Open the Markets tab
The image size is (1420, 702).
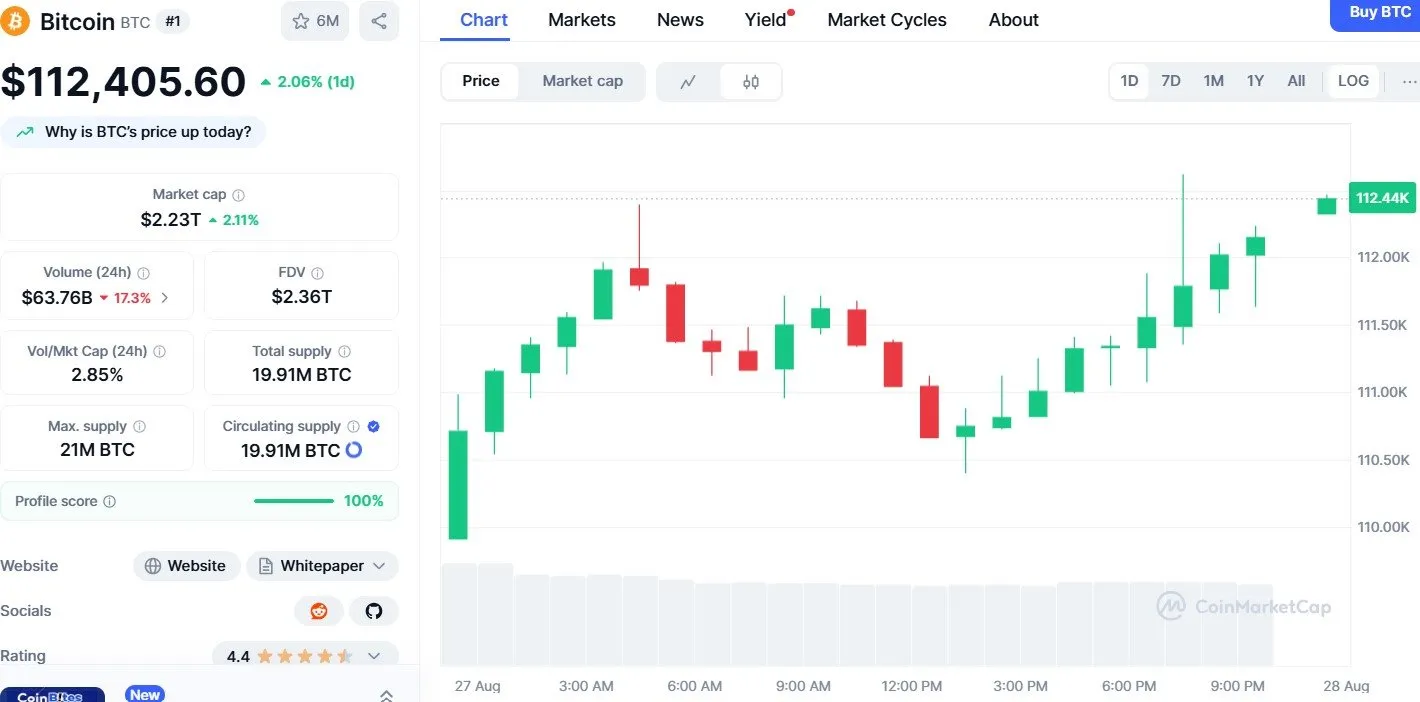tap(582, 20)
